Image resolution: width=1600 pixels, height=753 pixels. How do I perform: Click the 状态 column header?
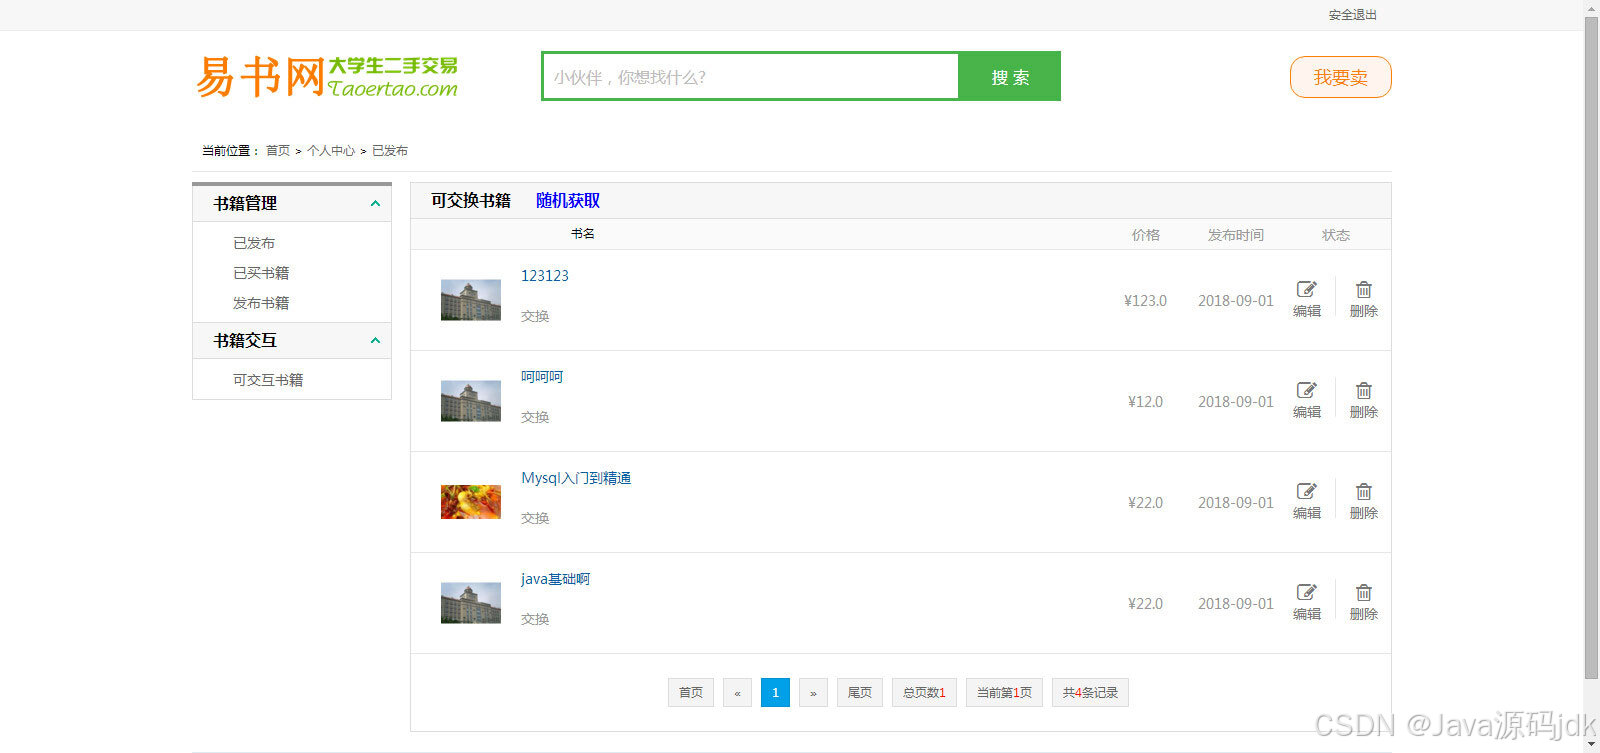pos(1336,235)
